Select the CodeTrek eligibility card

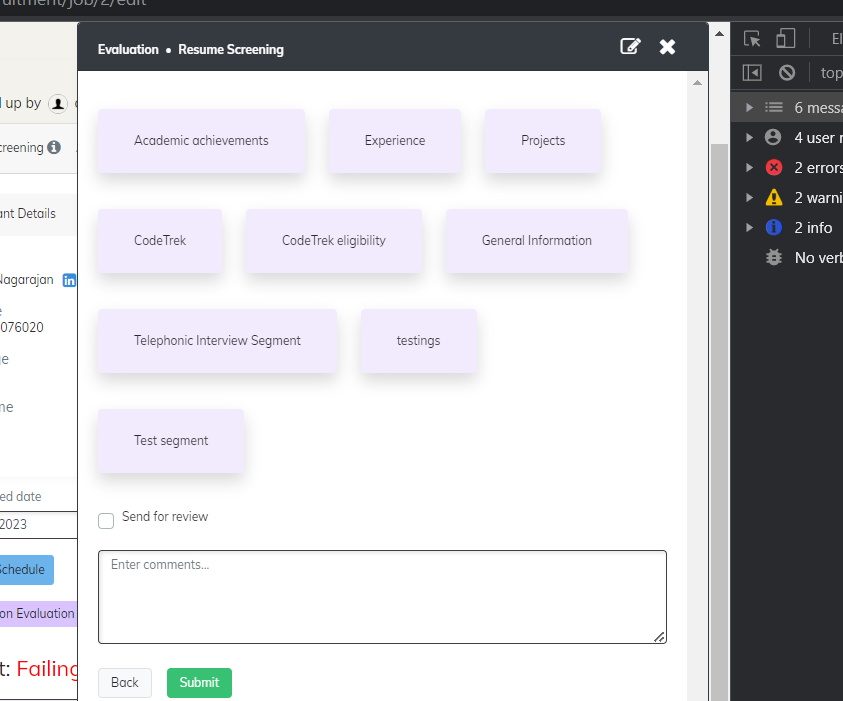[x=333, y=241]
